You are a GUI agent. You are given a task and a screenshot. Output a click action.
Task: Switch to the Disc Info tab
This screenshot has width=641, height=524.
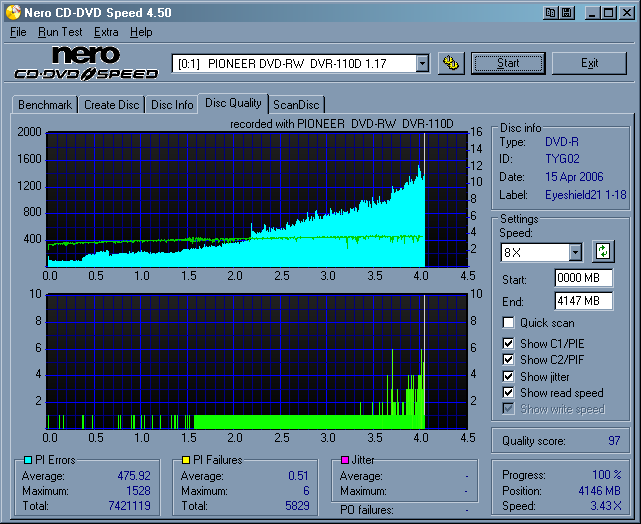tap(172, 105)
